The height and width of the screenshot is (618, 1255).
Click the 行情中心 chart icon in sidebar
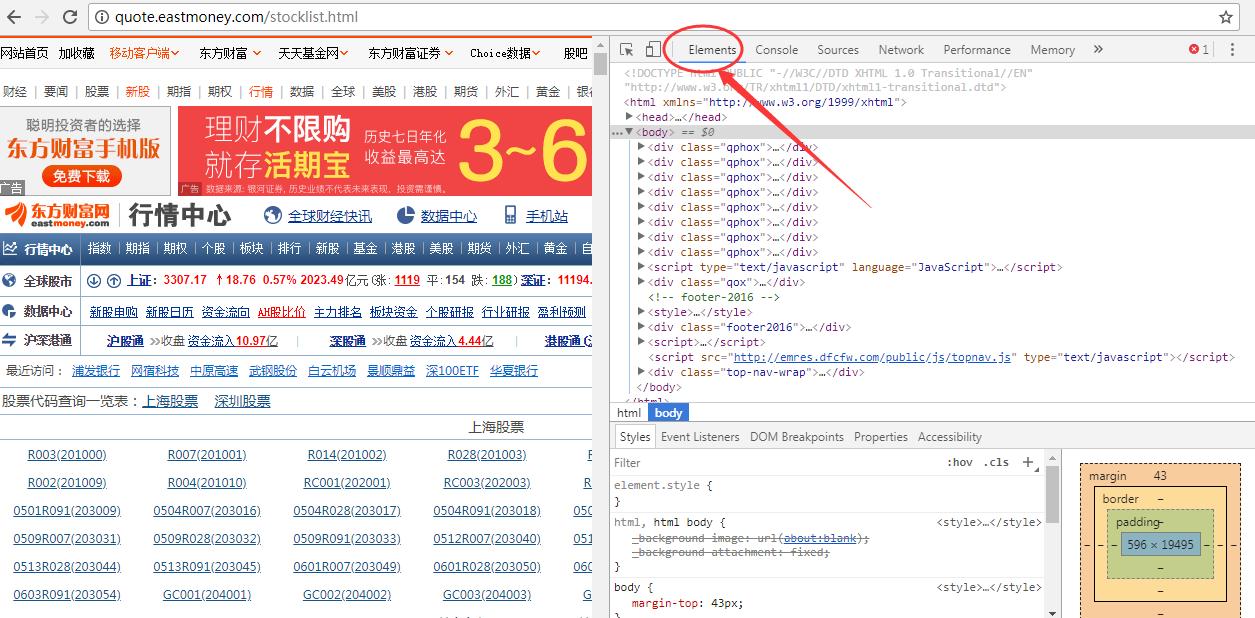12,248
